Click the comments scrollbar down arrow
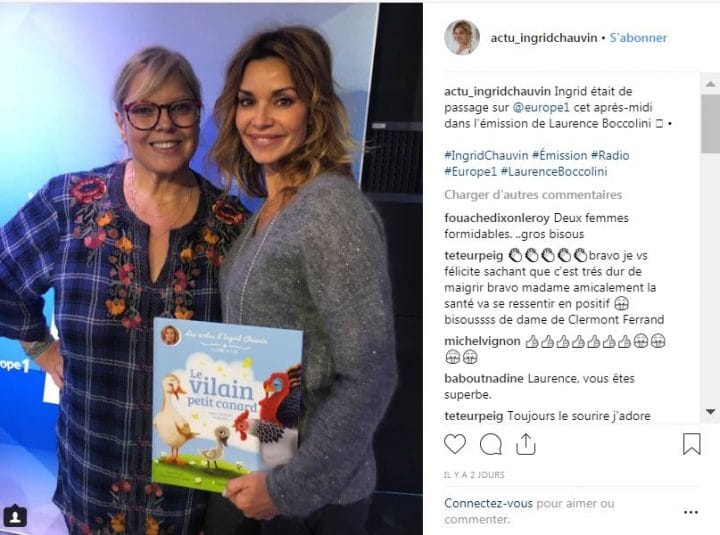Viewport: 720px width, 535px height. pos(710,412)
